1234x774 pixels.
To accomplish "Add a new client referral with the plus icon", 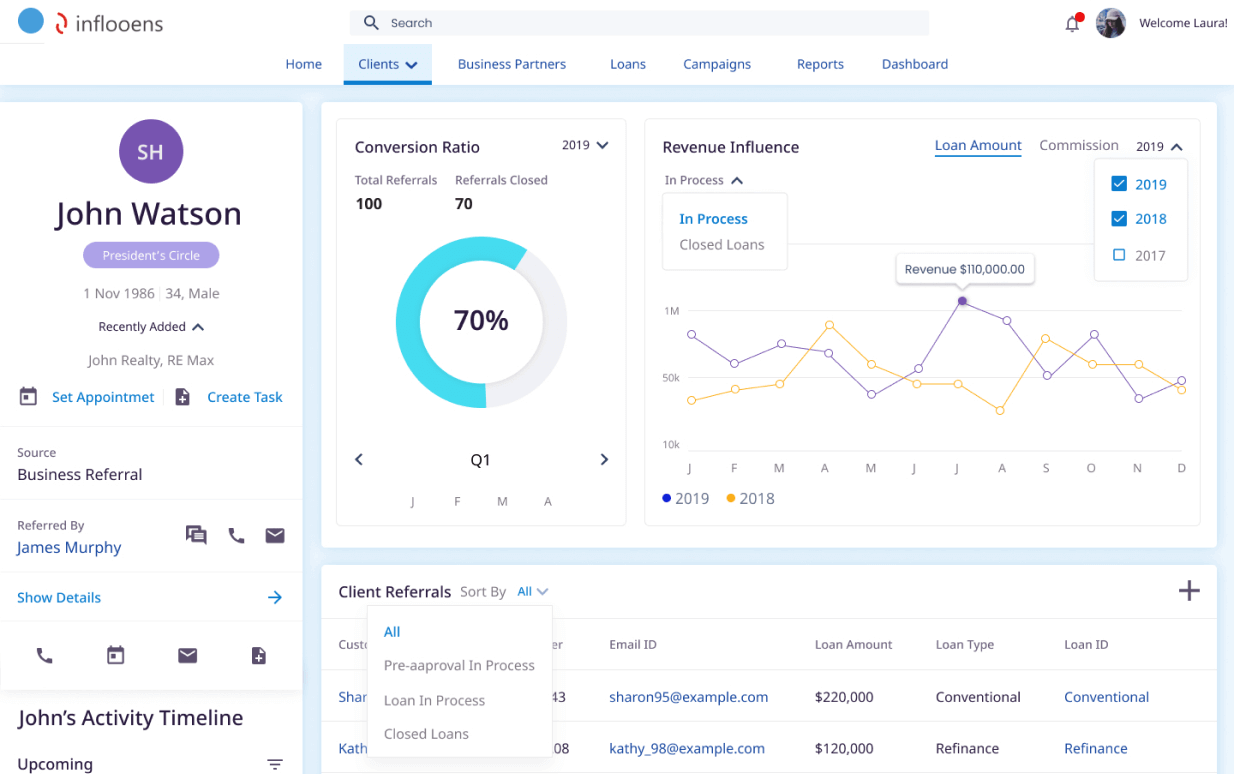I will [x=1189, y=591].
